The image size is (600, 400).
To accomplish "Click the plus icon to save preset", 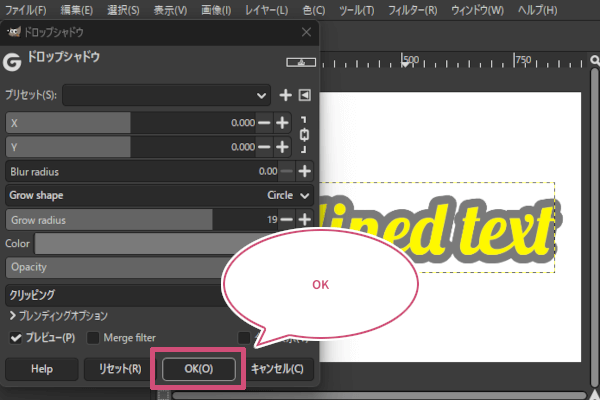I will point(285,96).
